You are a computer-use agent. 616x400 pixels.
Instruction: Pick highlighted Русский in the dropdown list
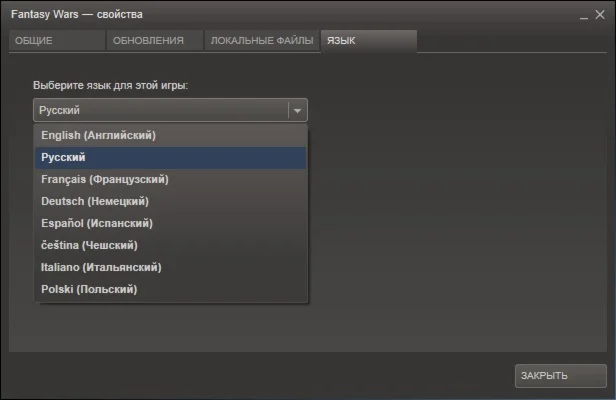click(170, 158)
